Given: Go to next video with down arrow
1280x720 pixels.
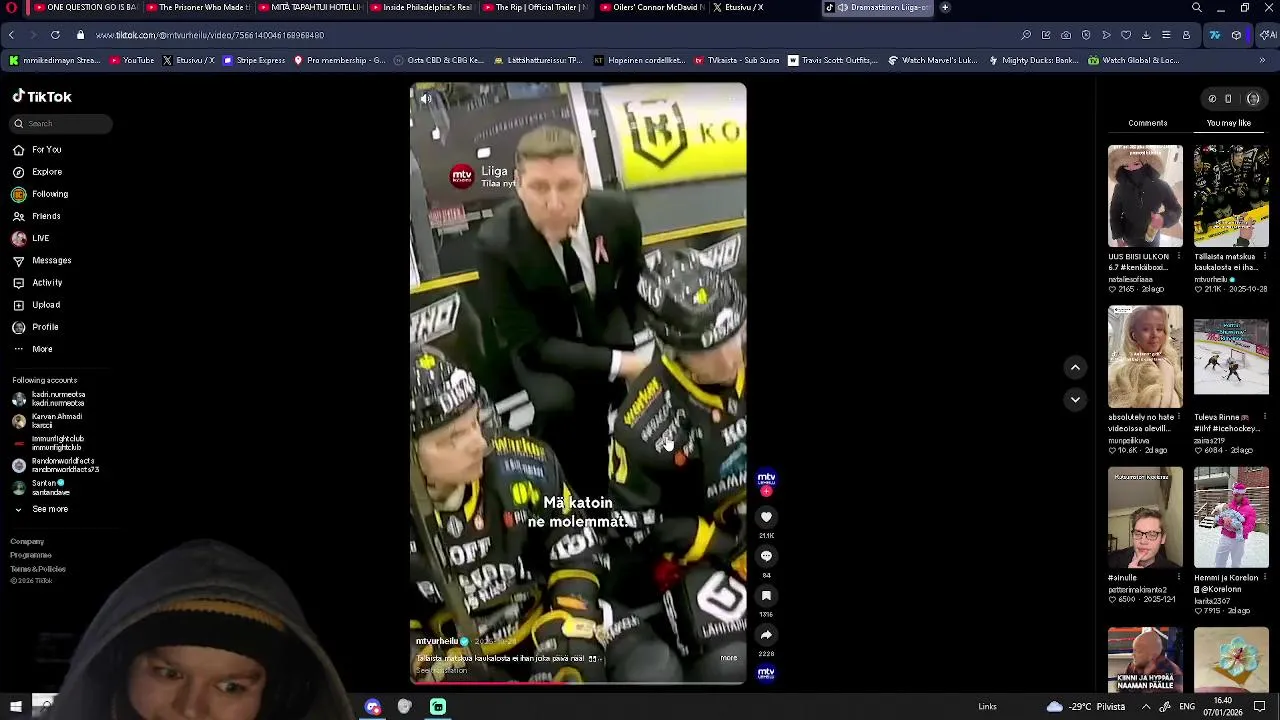Looking at the screenshot, I should pos(1075,400).
